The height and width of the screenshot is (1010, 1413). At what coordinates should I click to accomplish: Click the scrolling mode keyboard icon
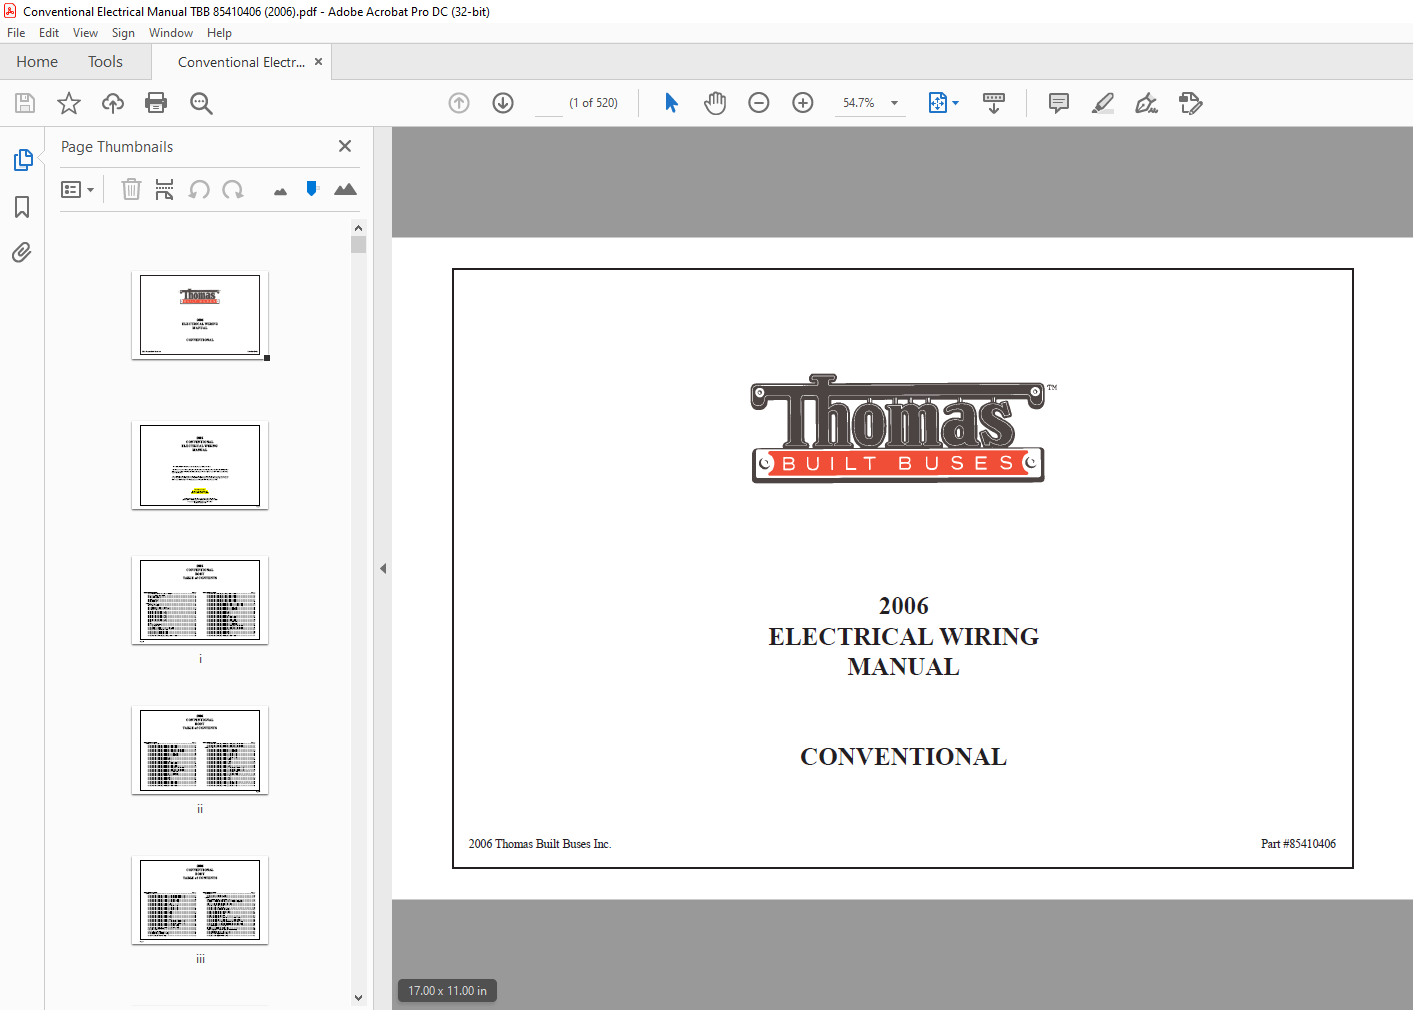coord(994,103)
